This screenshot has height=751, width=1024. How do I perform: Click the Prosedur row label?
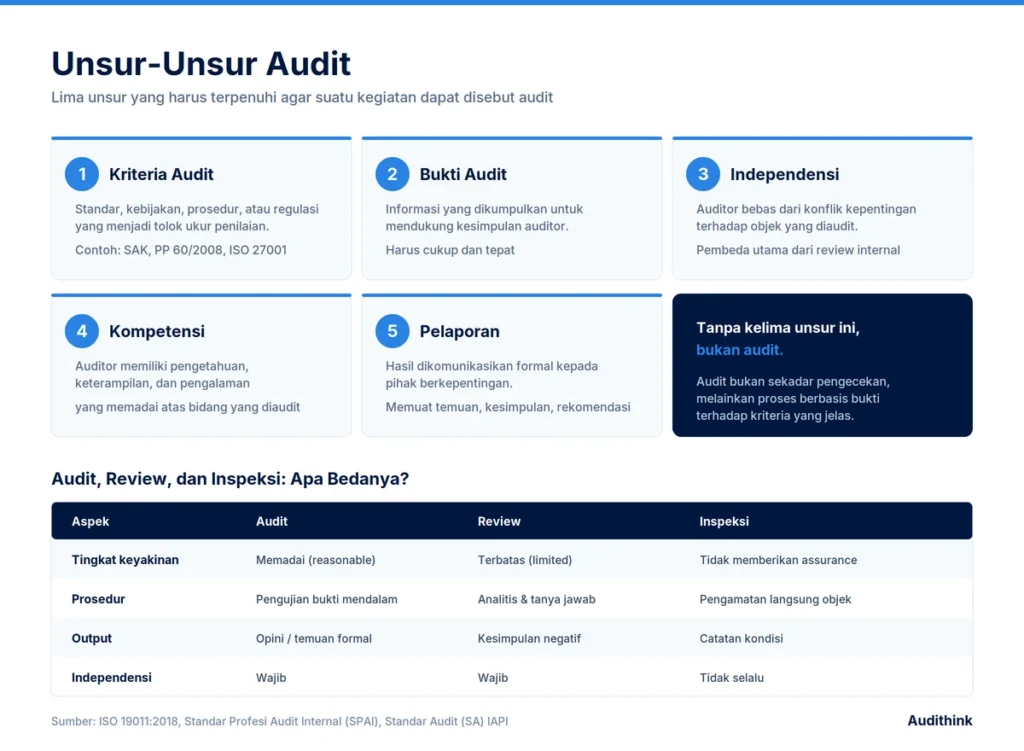[98, 599]
